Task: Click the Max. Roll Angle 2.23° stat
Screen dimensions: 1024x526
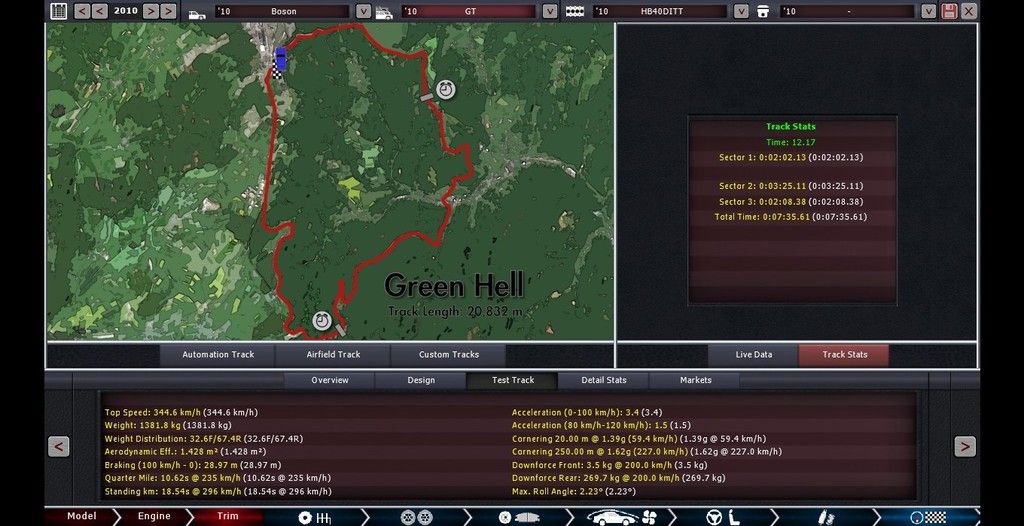Action: [573, 491]
